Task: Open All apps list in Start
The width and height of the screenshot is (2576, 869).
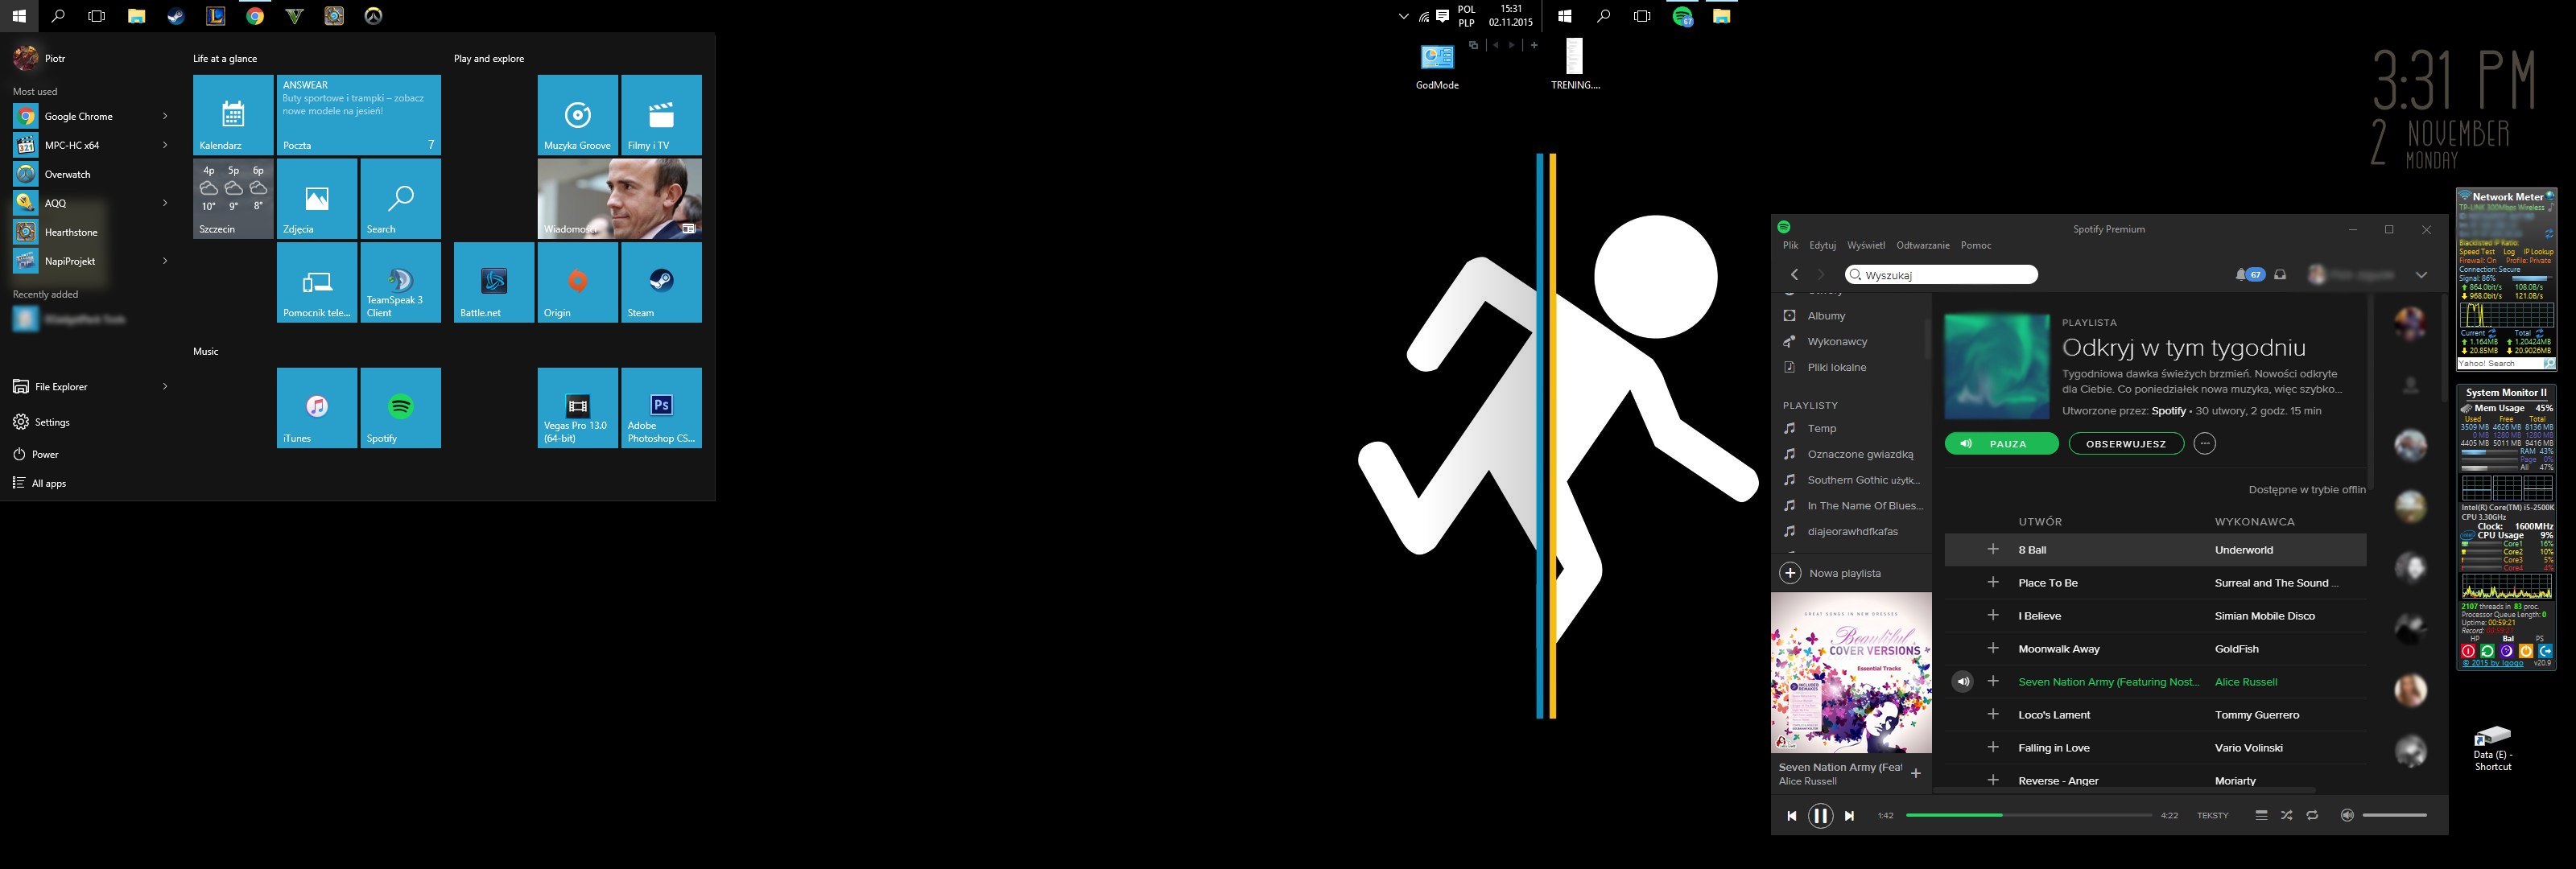Action: coord(40,483)
